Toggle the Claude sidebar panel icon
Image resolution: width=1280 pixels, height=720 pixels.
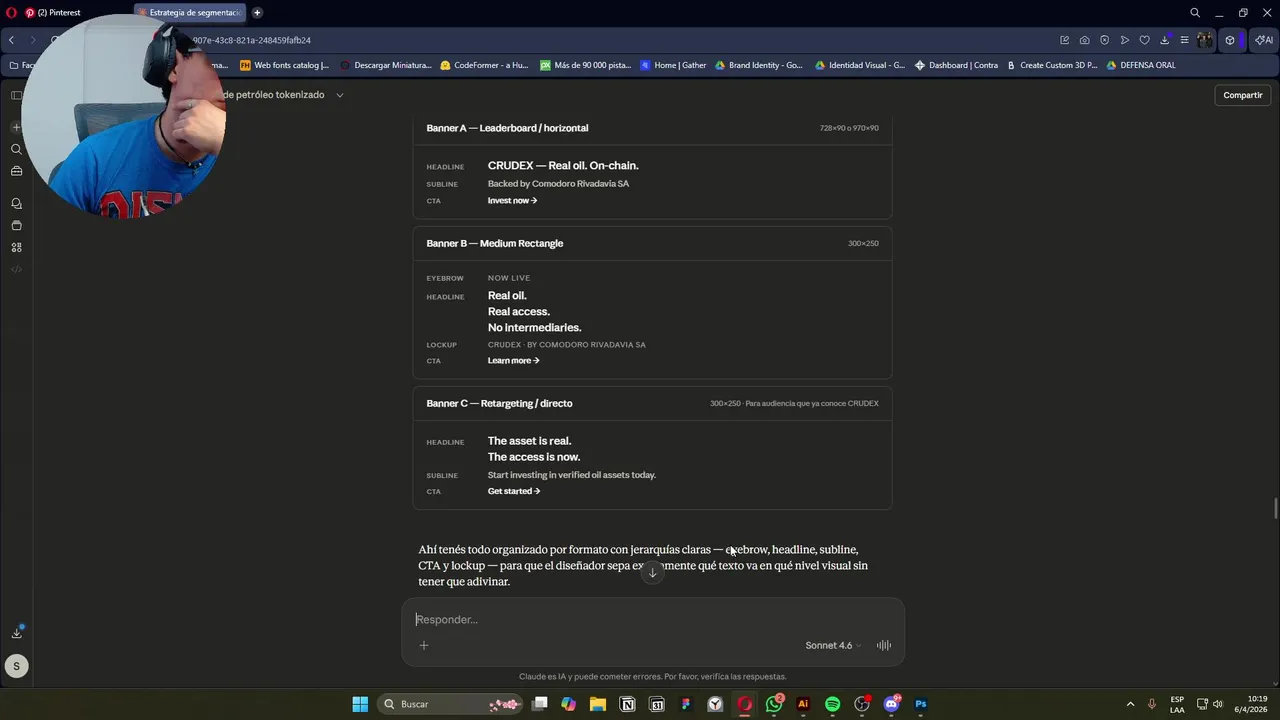16,95
